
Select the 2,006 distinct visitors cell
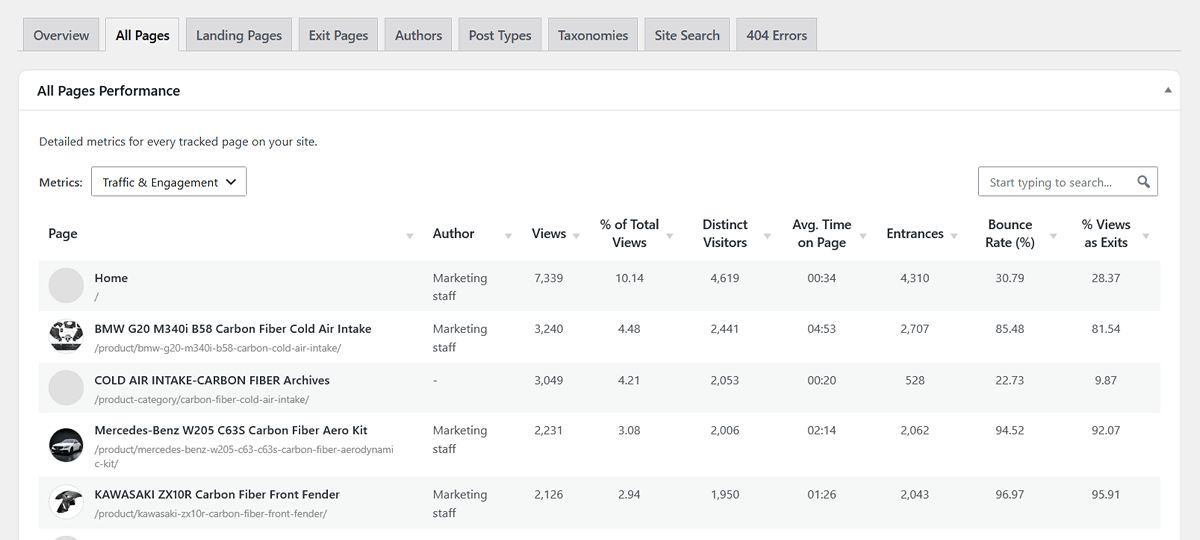pyautogui.click(x=725, y=430)
